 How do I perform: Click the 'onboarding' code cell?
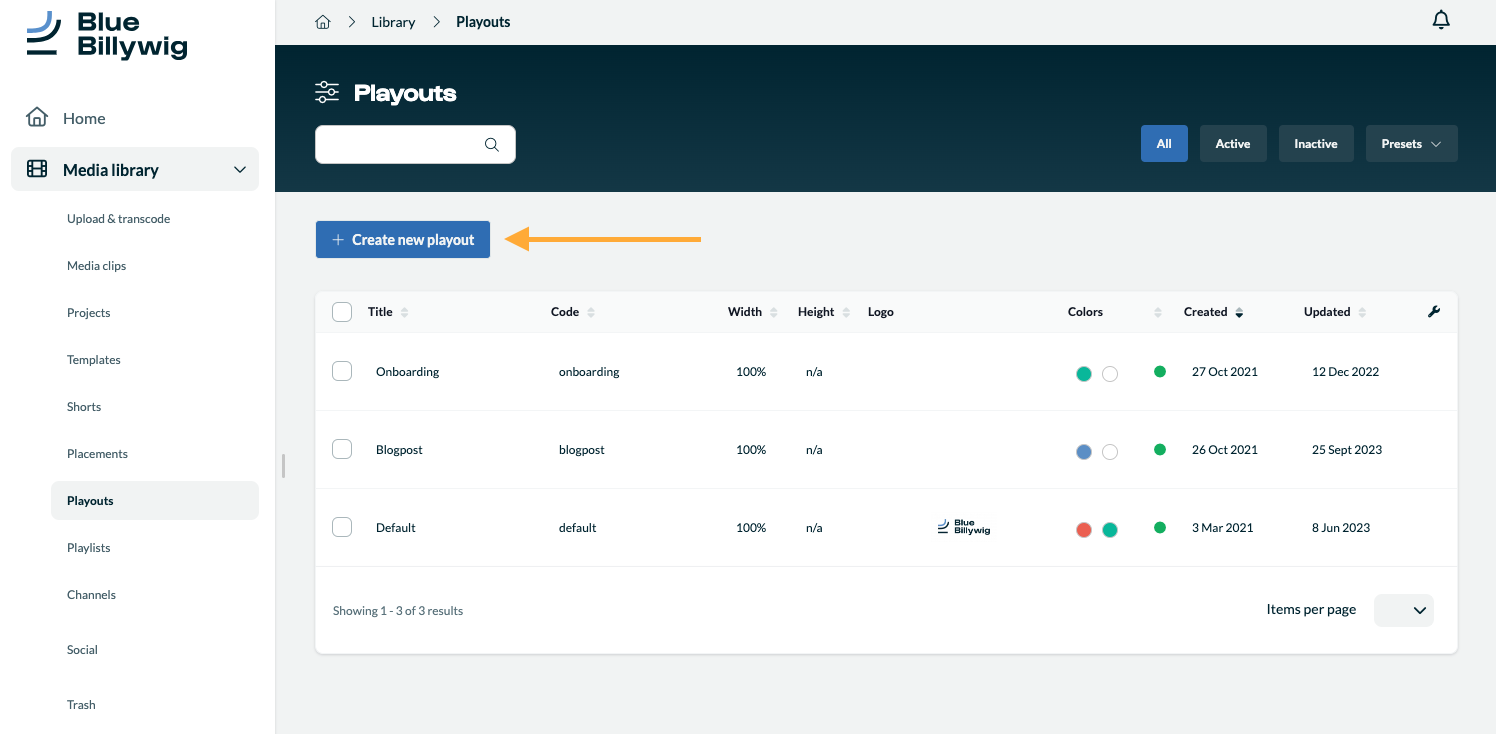coord(589,372)
